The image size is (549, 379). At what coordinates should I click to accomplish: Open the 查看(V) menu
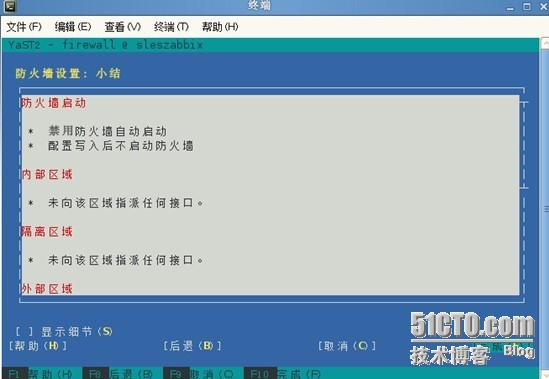click(x=123, y=27)
